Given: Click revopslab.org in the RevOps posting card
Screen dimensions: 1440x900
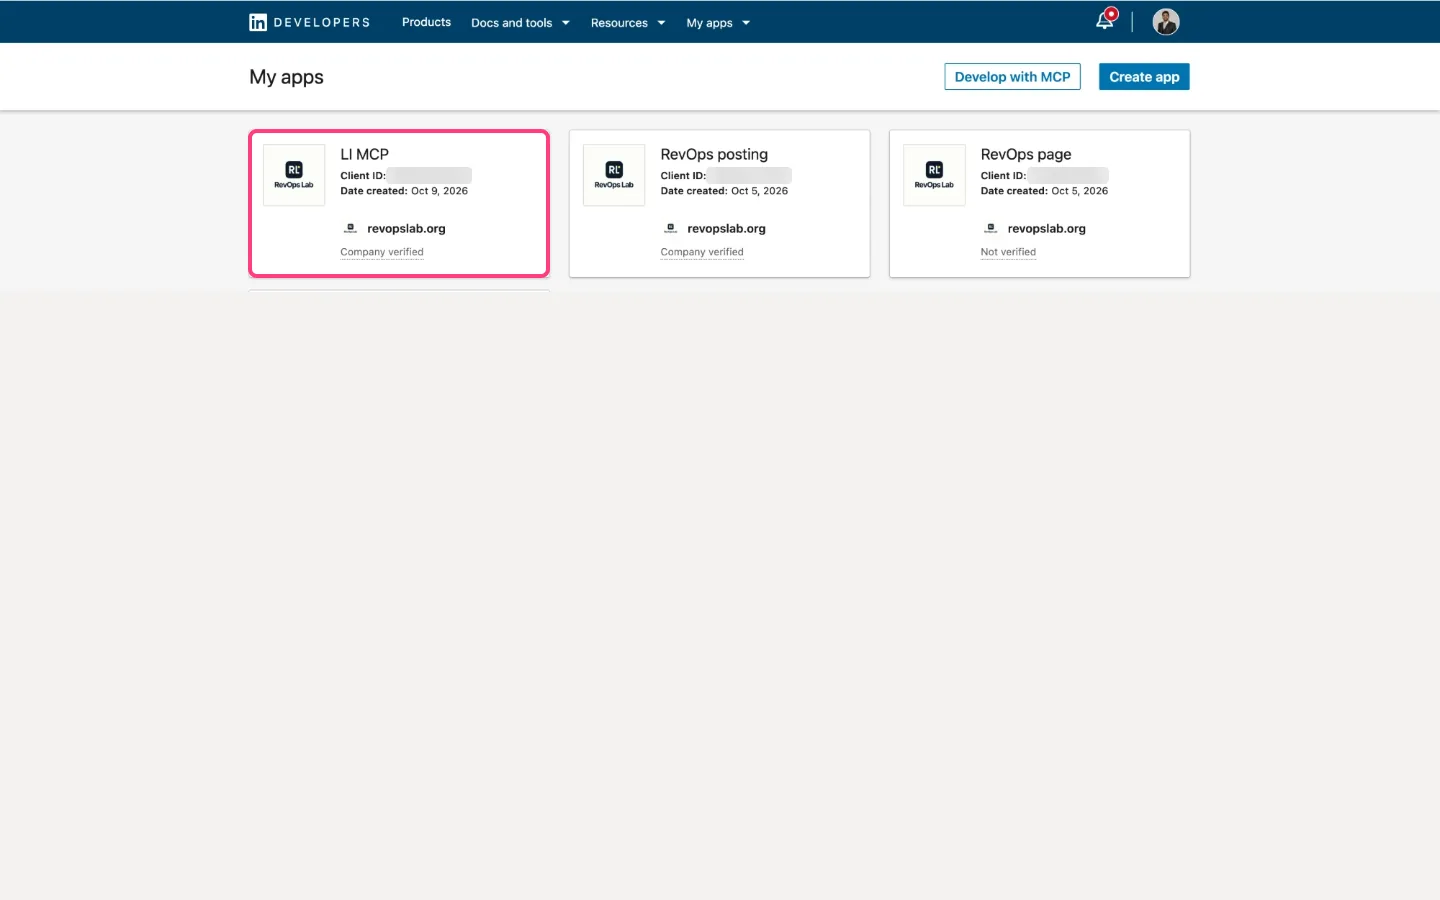Looking at the screenshot, I should (726, 228).
